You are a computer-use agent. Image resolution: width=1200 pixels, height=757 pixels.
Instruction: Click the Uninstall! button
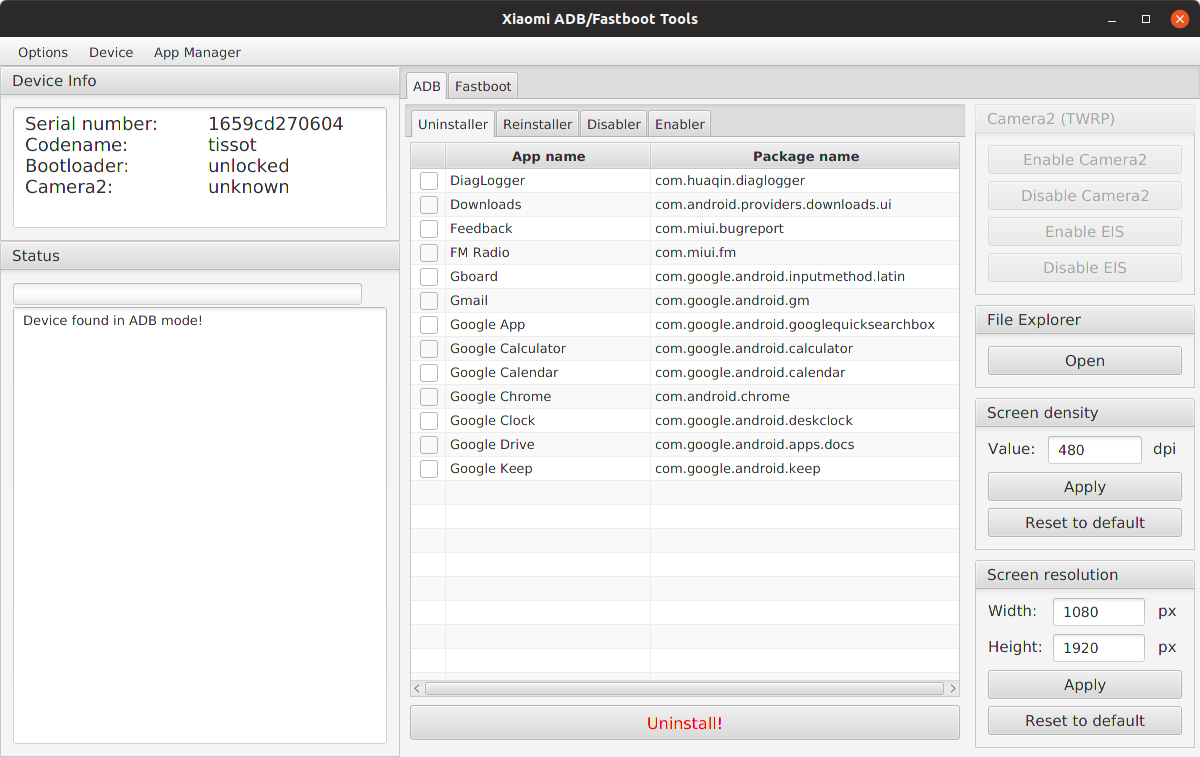[x=684, y=722]
